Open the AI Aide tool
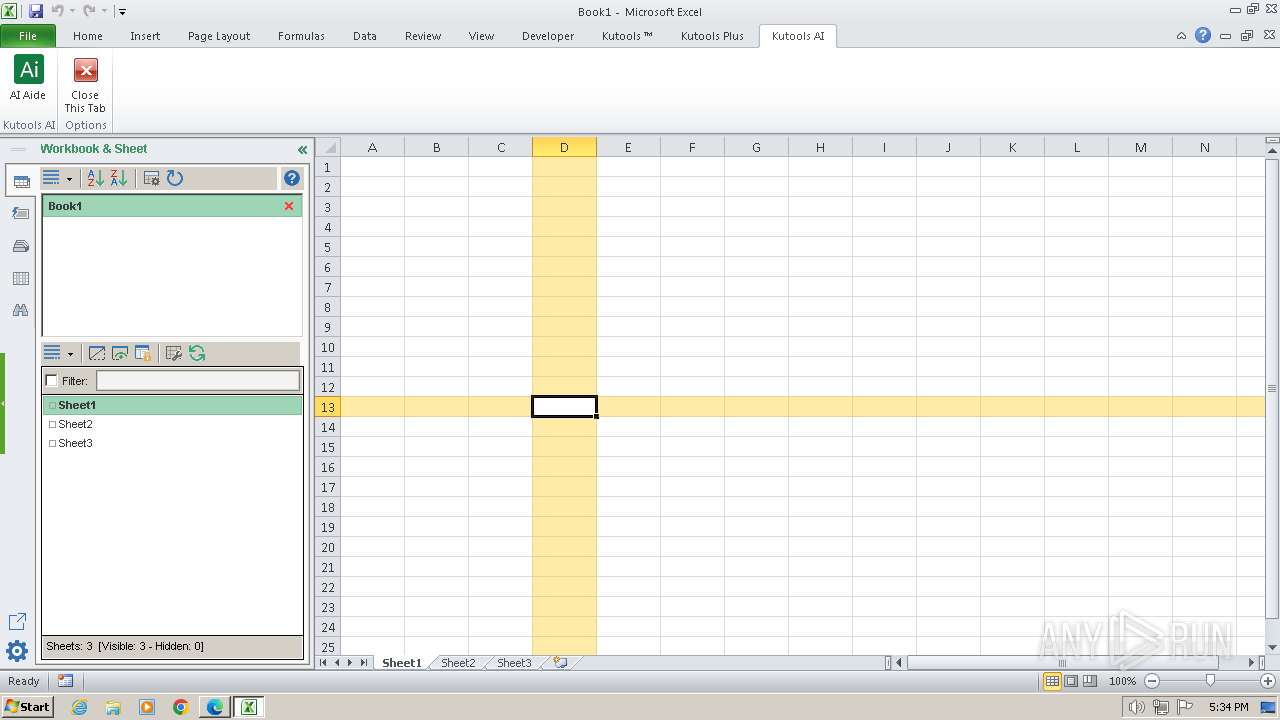The image size is (1280, 720). [x=28, y=79]
